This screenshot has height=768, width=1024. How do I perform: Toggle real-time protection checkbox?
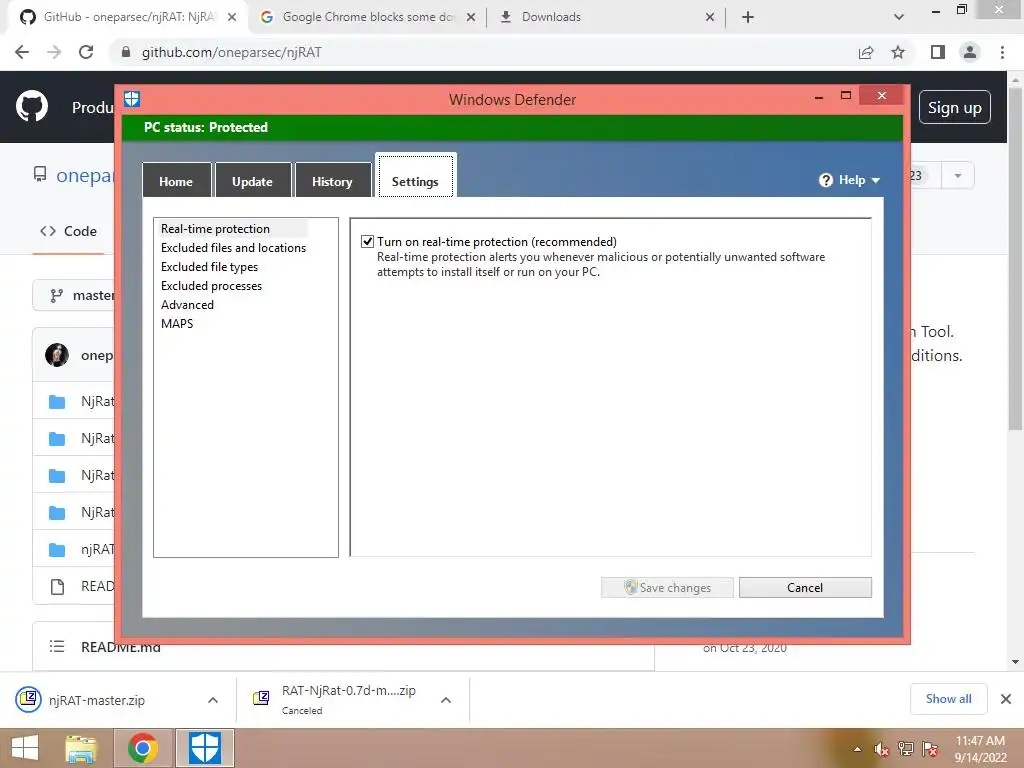click(x=368, y=242)
